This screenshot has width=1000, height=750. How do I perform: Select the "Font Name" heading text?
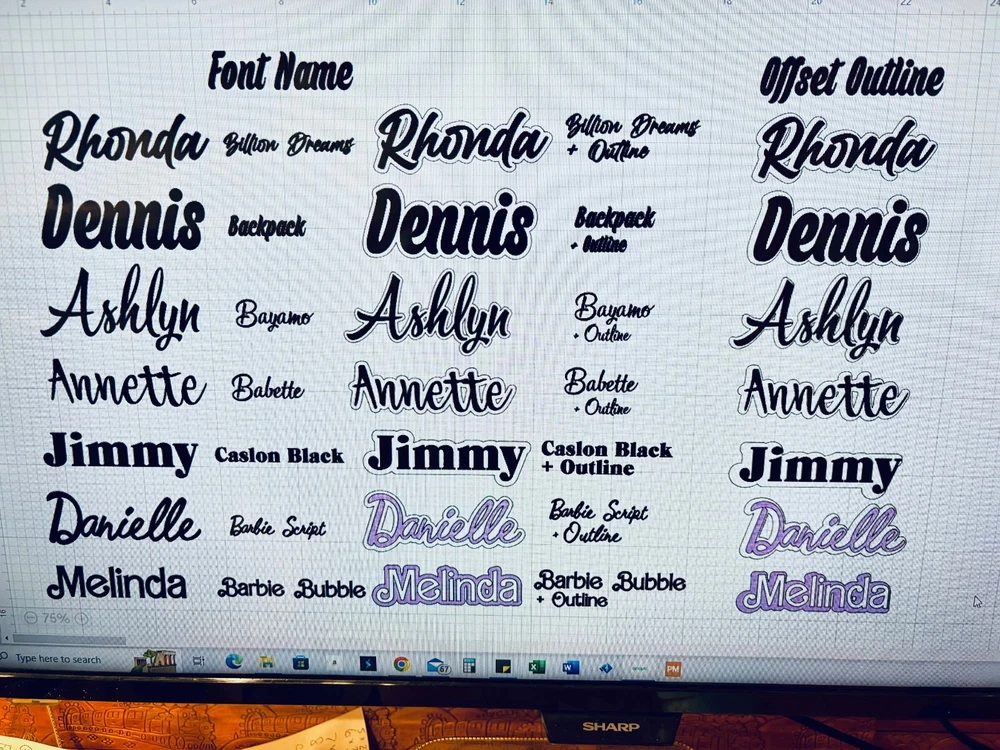click(x=280, y=72)
